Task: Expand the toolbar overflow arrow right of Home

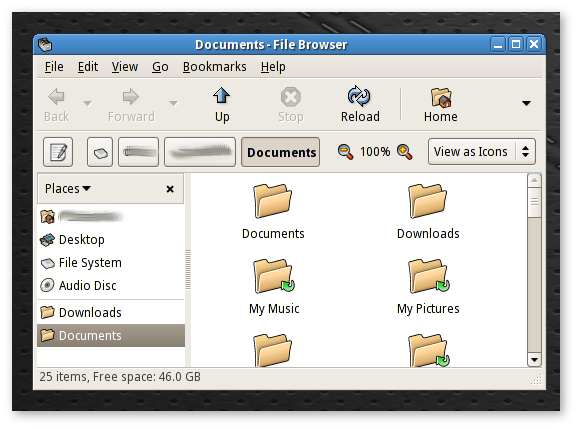Action: pyautogui.click(x=526, y=103)
